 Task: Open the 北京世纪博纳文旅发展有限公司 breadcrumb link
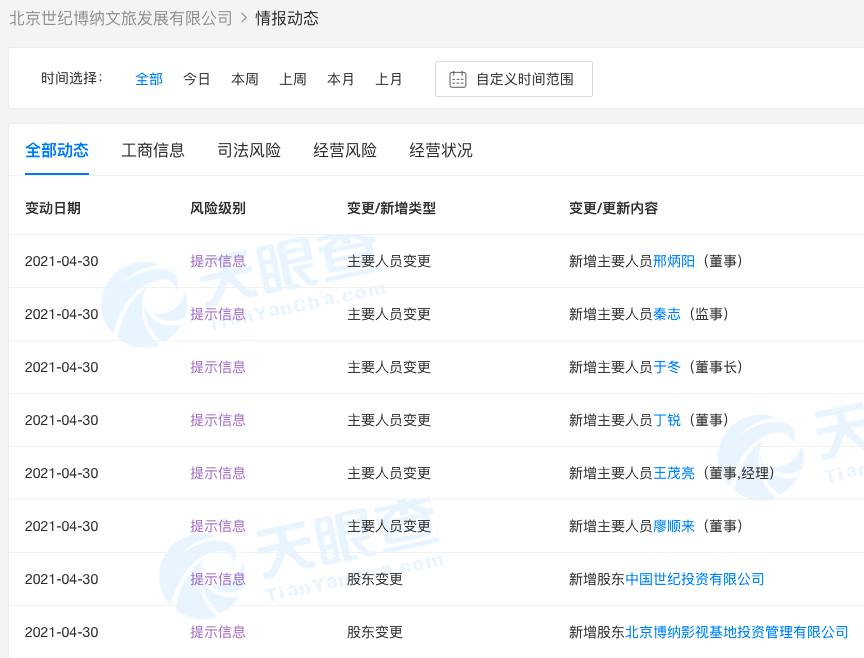coord(121,18)
